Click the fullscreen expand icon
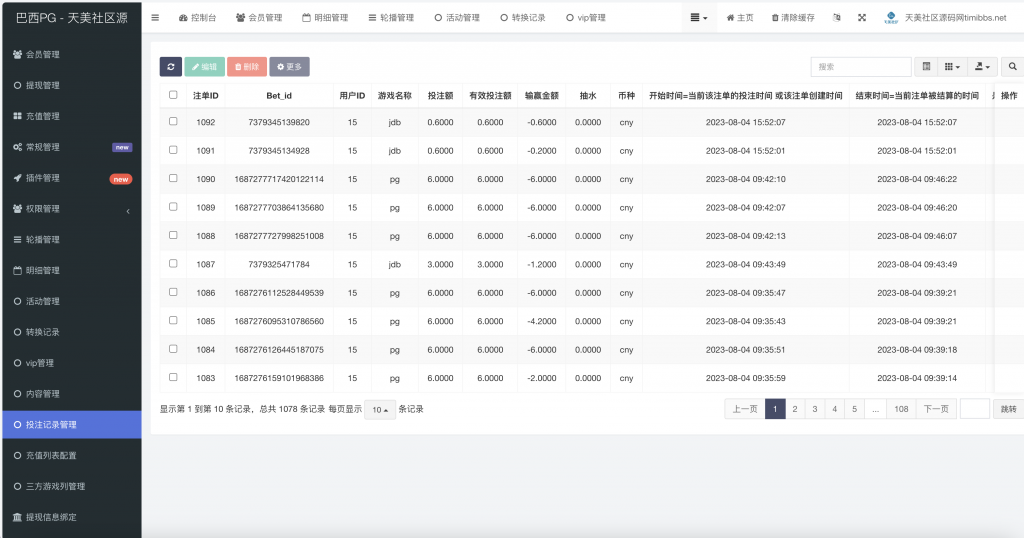The width and height of the screenshot is (1024, 538). (861, 18)
